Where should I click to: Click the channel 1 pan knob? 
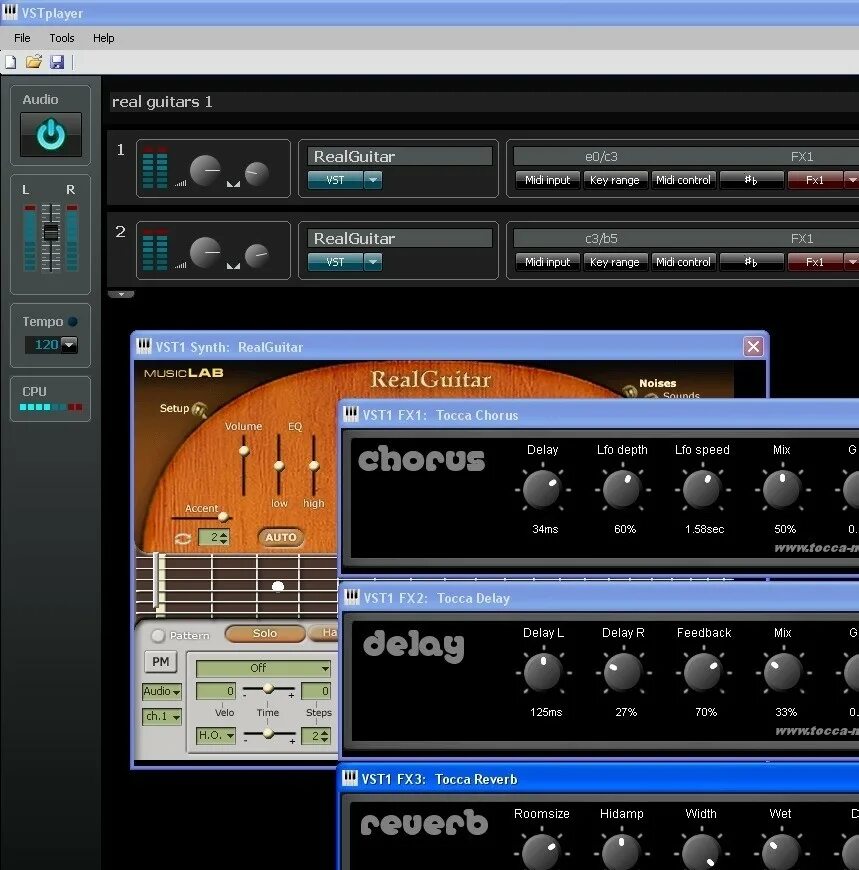click(256, 174)
